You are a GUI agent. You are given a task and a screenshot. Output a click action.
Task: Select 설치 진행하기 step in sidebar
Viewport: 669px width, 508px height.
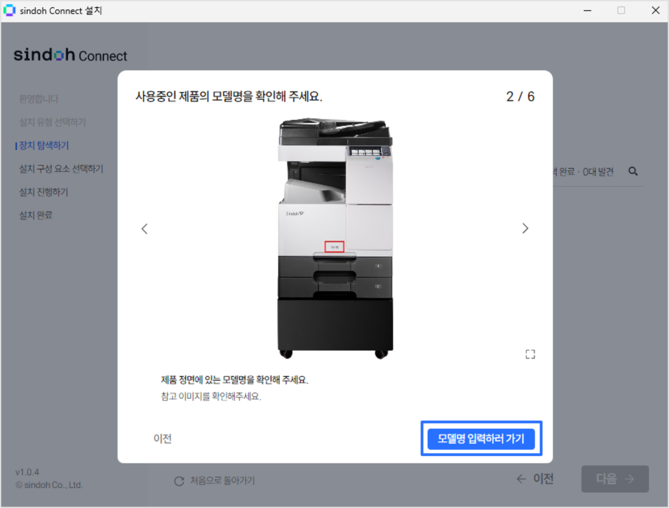44,192
